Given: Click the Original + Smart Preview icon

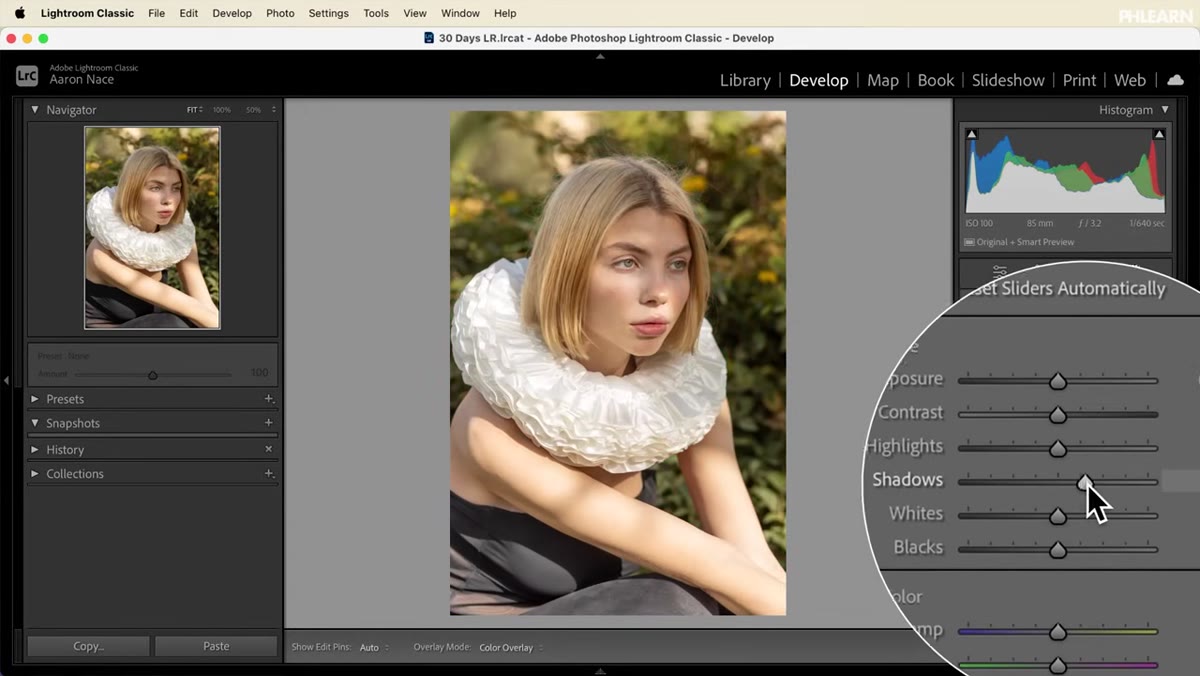Looking at the screenshot, I should pyautogui.click(x=969, y=242).
